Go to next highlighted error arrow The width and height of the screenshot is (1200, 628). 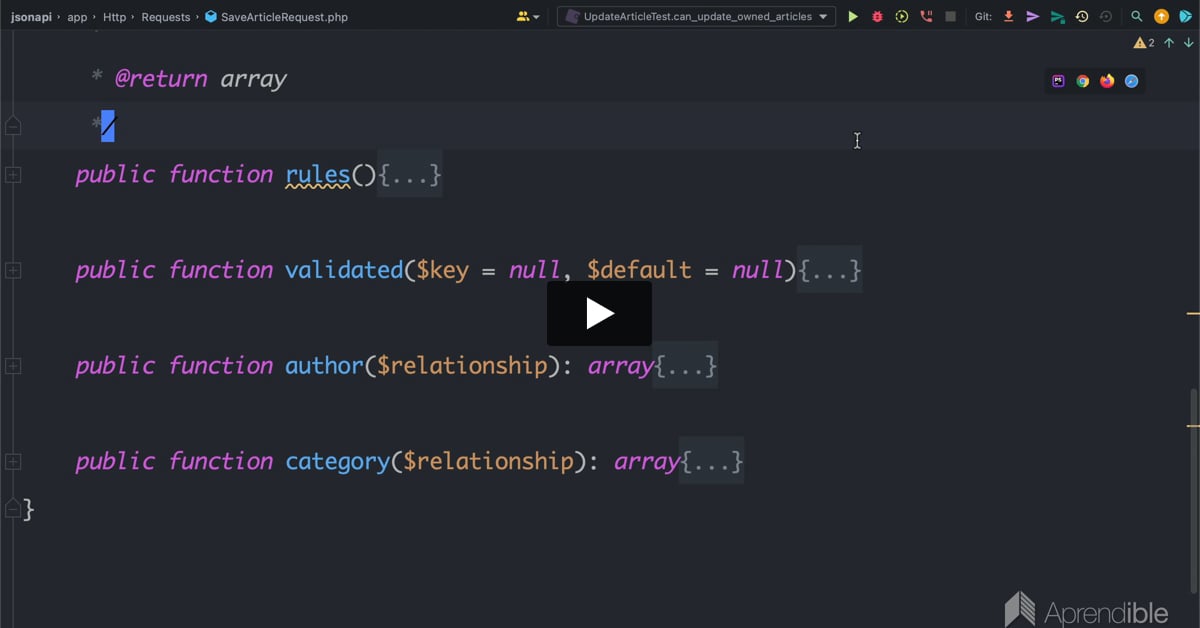pos(1188,43)
